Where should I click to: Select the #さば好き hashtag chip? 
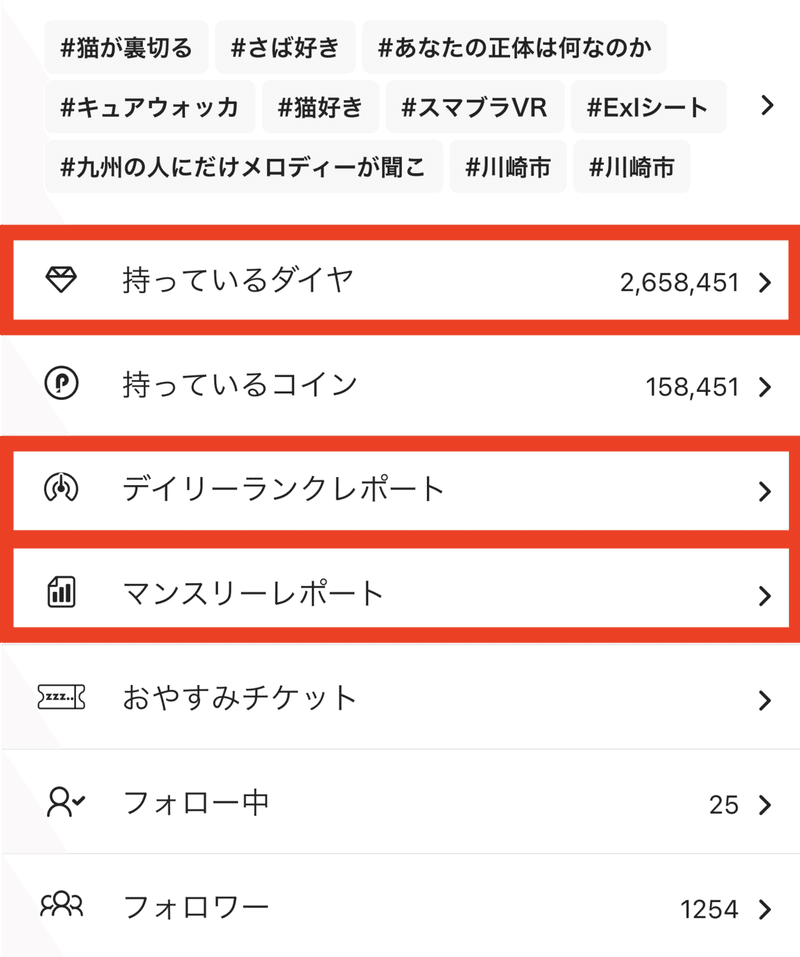click(285, 47)
